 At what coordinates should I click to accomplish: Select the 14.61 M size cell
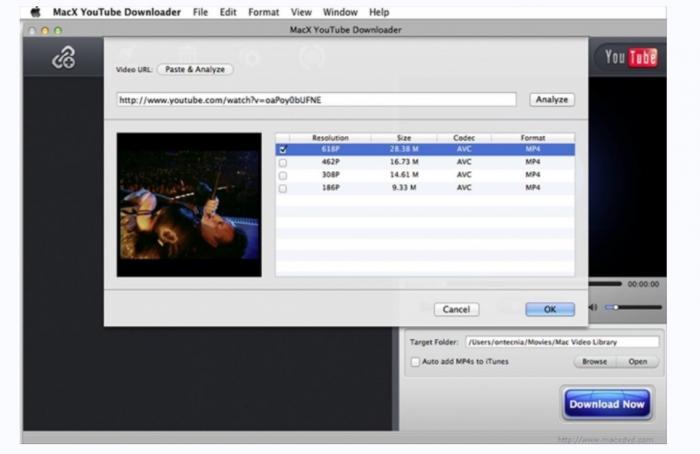(404, 175)
